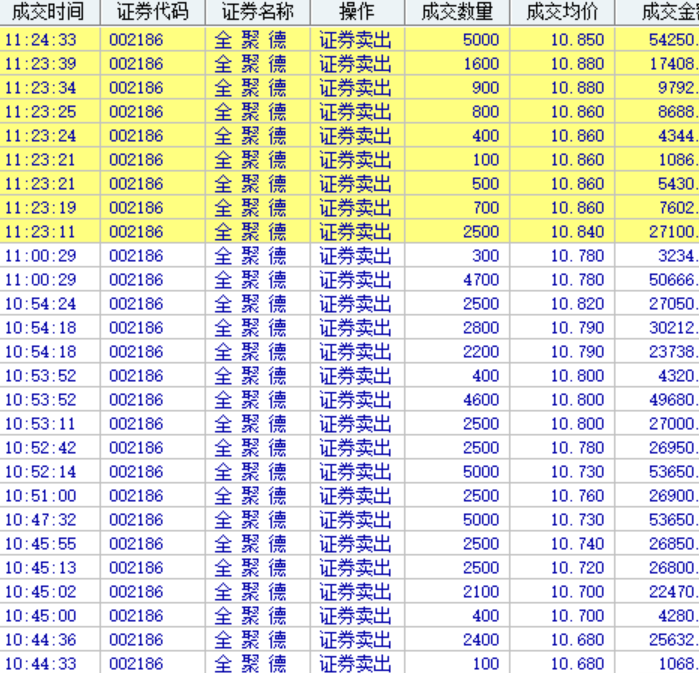The height and width of the screenshot is (673, 699).
Task: Select the trade time 10:44:33
Action: [x=40, y=664]
